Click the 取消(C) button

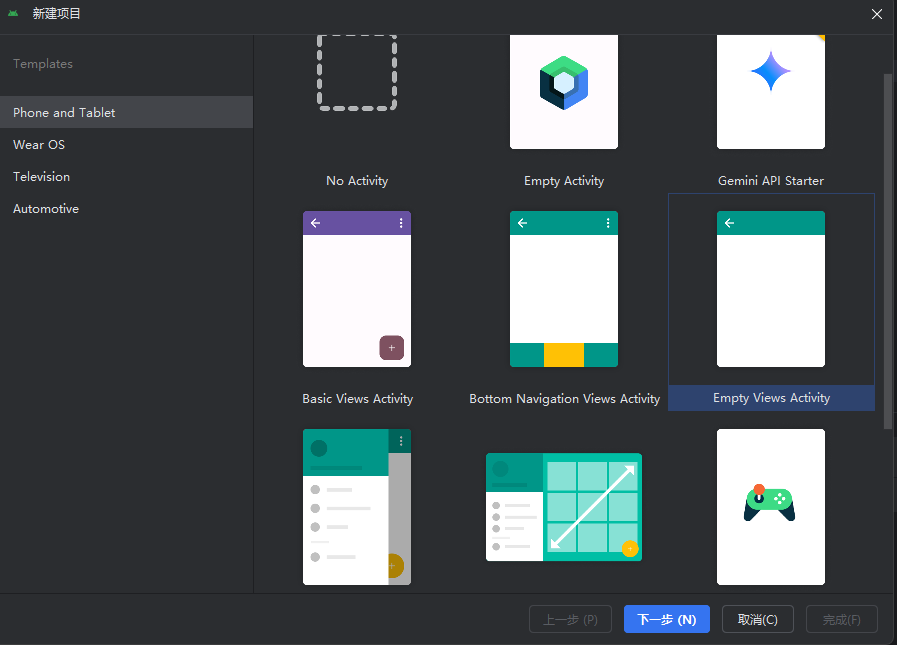coord(757,619)
